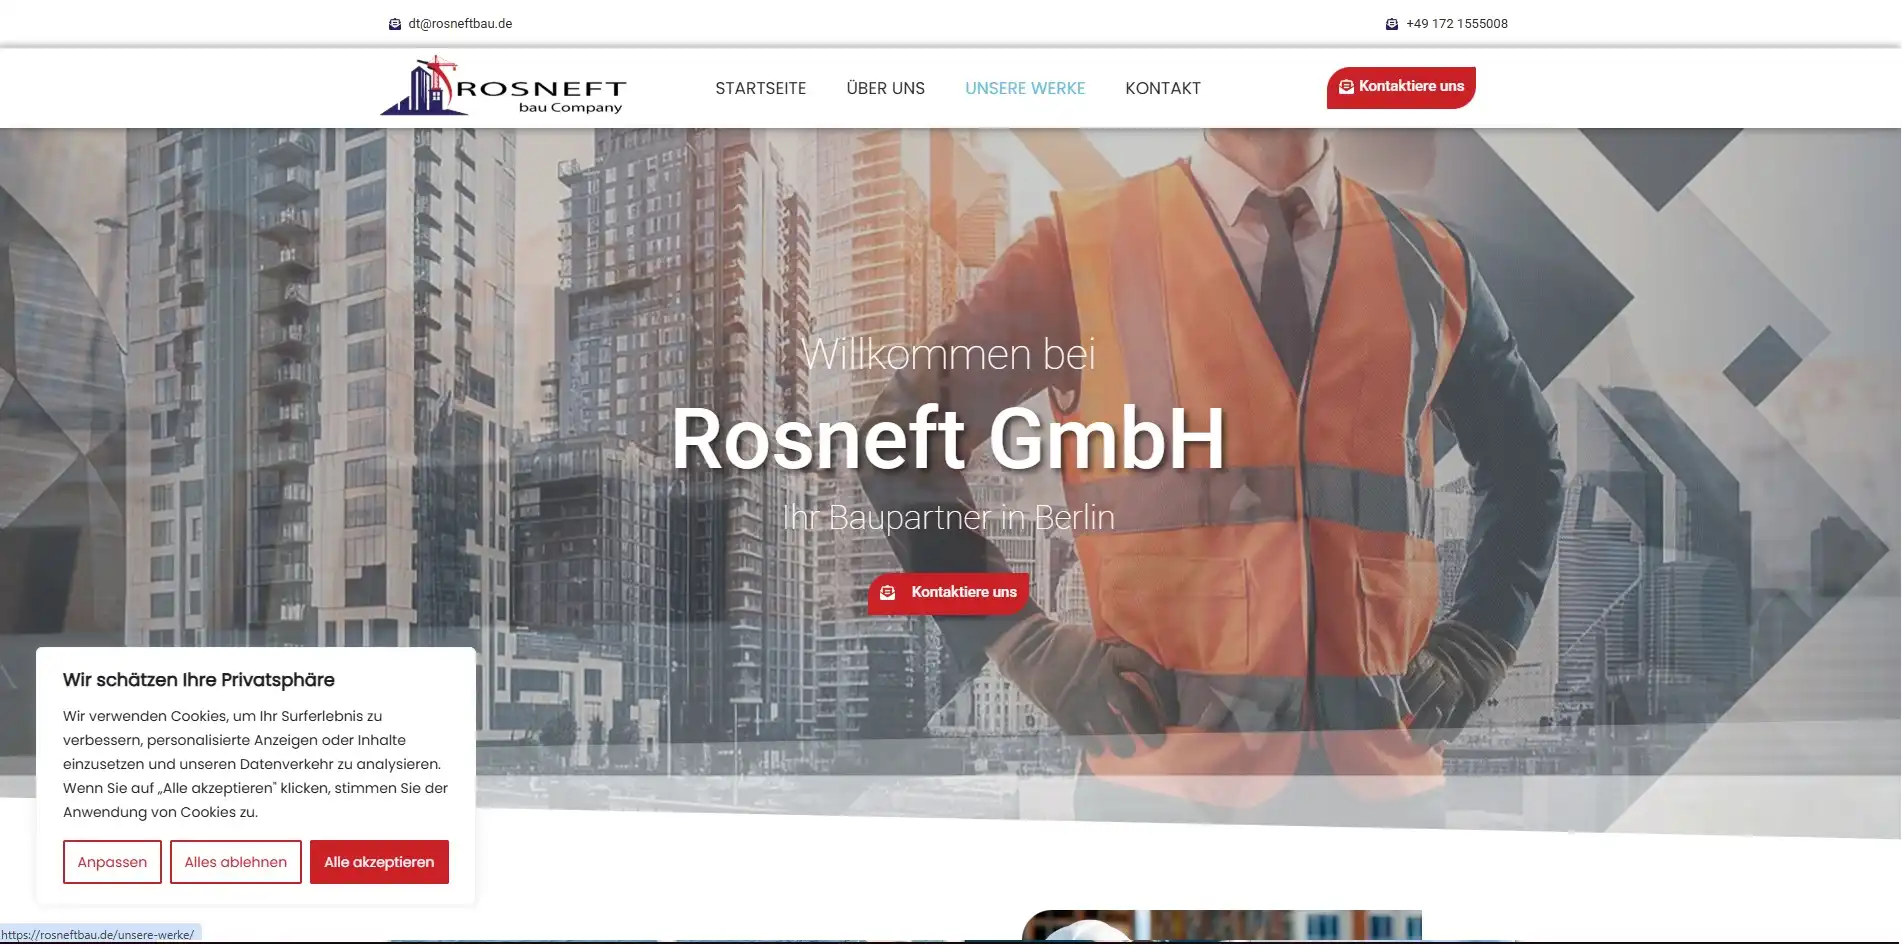Reject cookies with Alles ablehnen
1902x946 pixels.
(235, 862)
